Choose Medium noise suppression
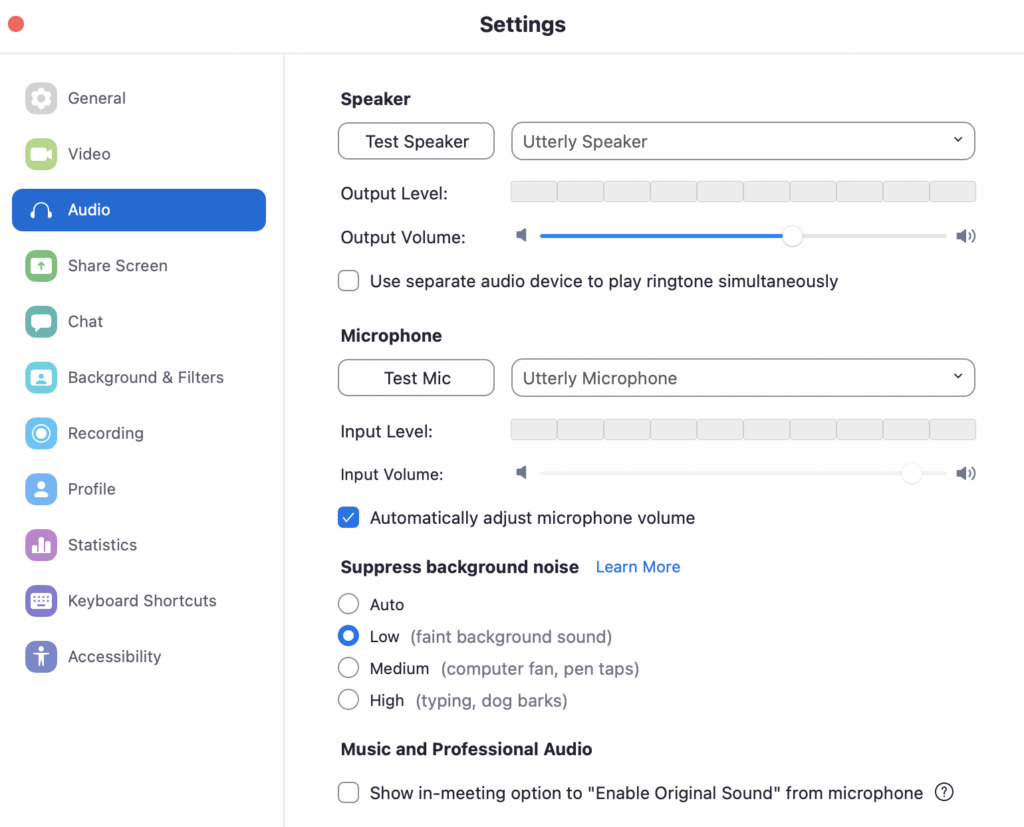The width and height of the screenshot is (1024, 827). [349, 668]
